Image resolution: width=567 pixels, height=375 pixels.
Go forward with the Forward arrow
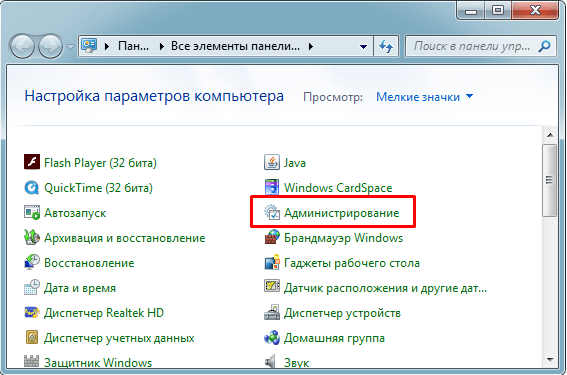[50, 46]
